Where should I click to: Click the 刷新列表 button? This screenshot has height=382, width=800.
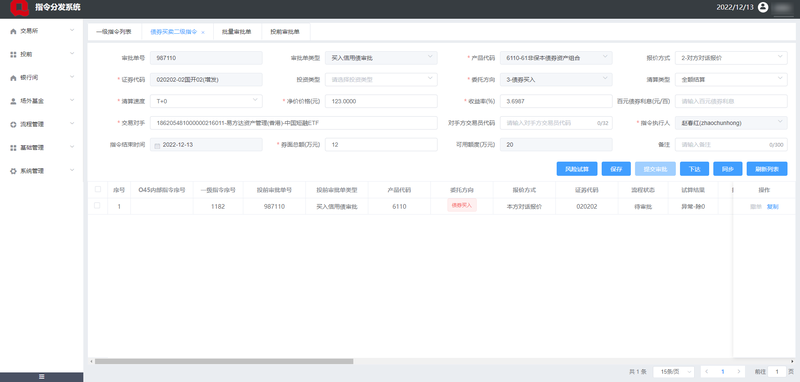coord(767,169)
